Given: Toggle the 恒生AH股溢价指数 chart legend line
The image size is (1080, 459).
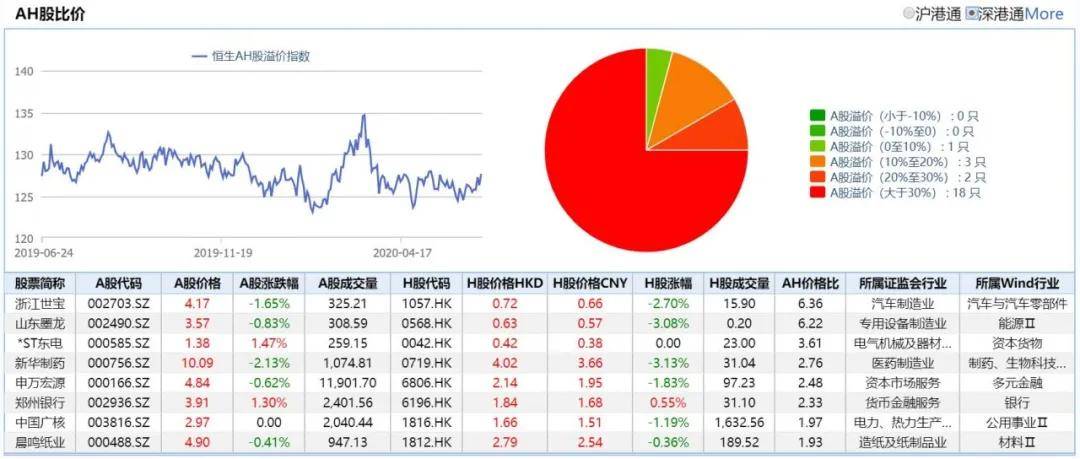Looking at the screenshot, I should coord(251,57).
